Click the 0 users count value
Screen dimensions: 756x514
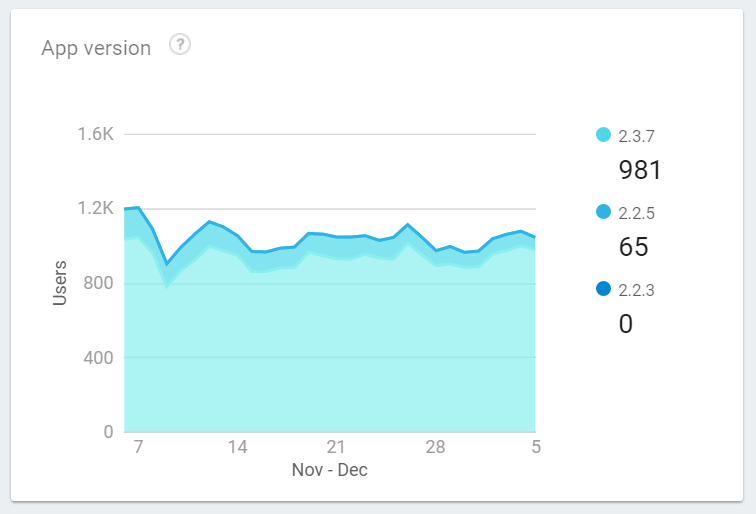[626, 324]
